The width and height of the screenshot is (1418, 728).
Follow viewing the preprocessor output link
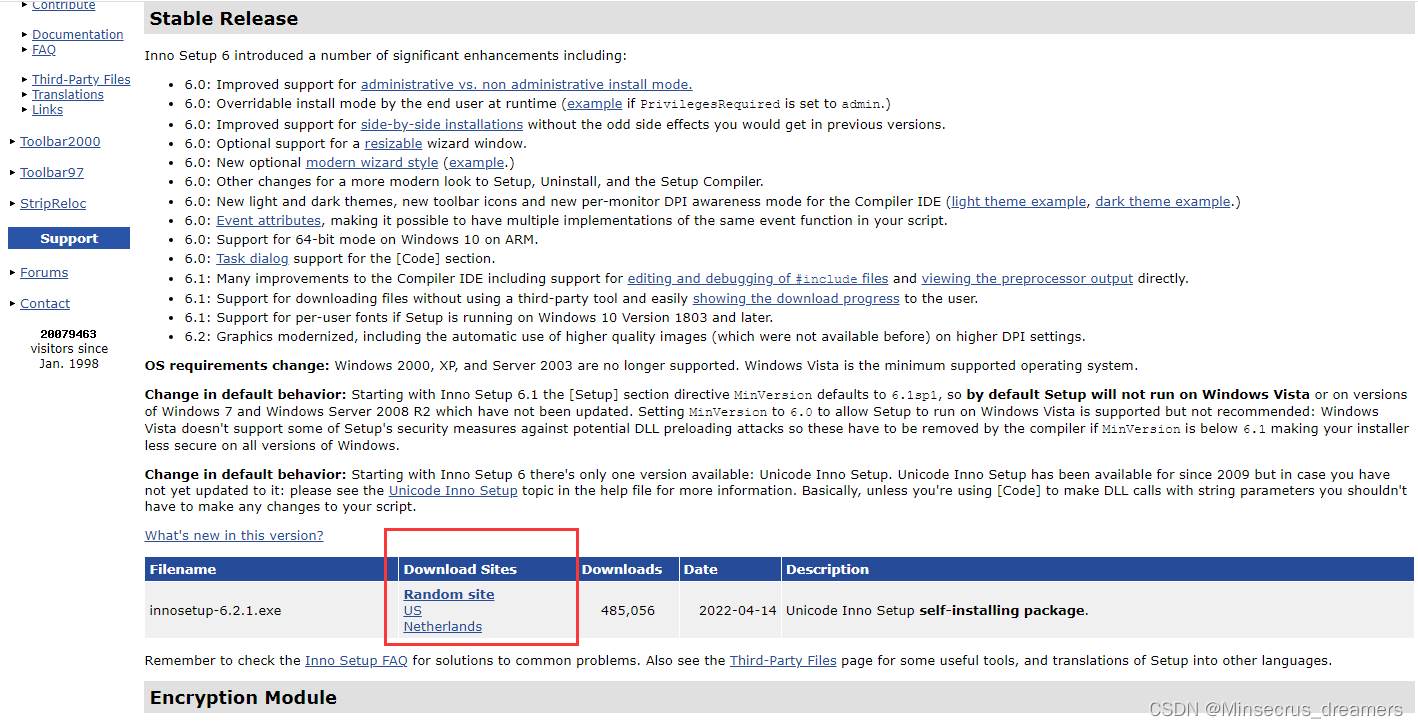point(1027,278)
